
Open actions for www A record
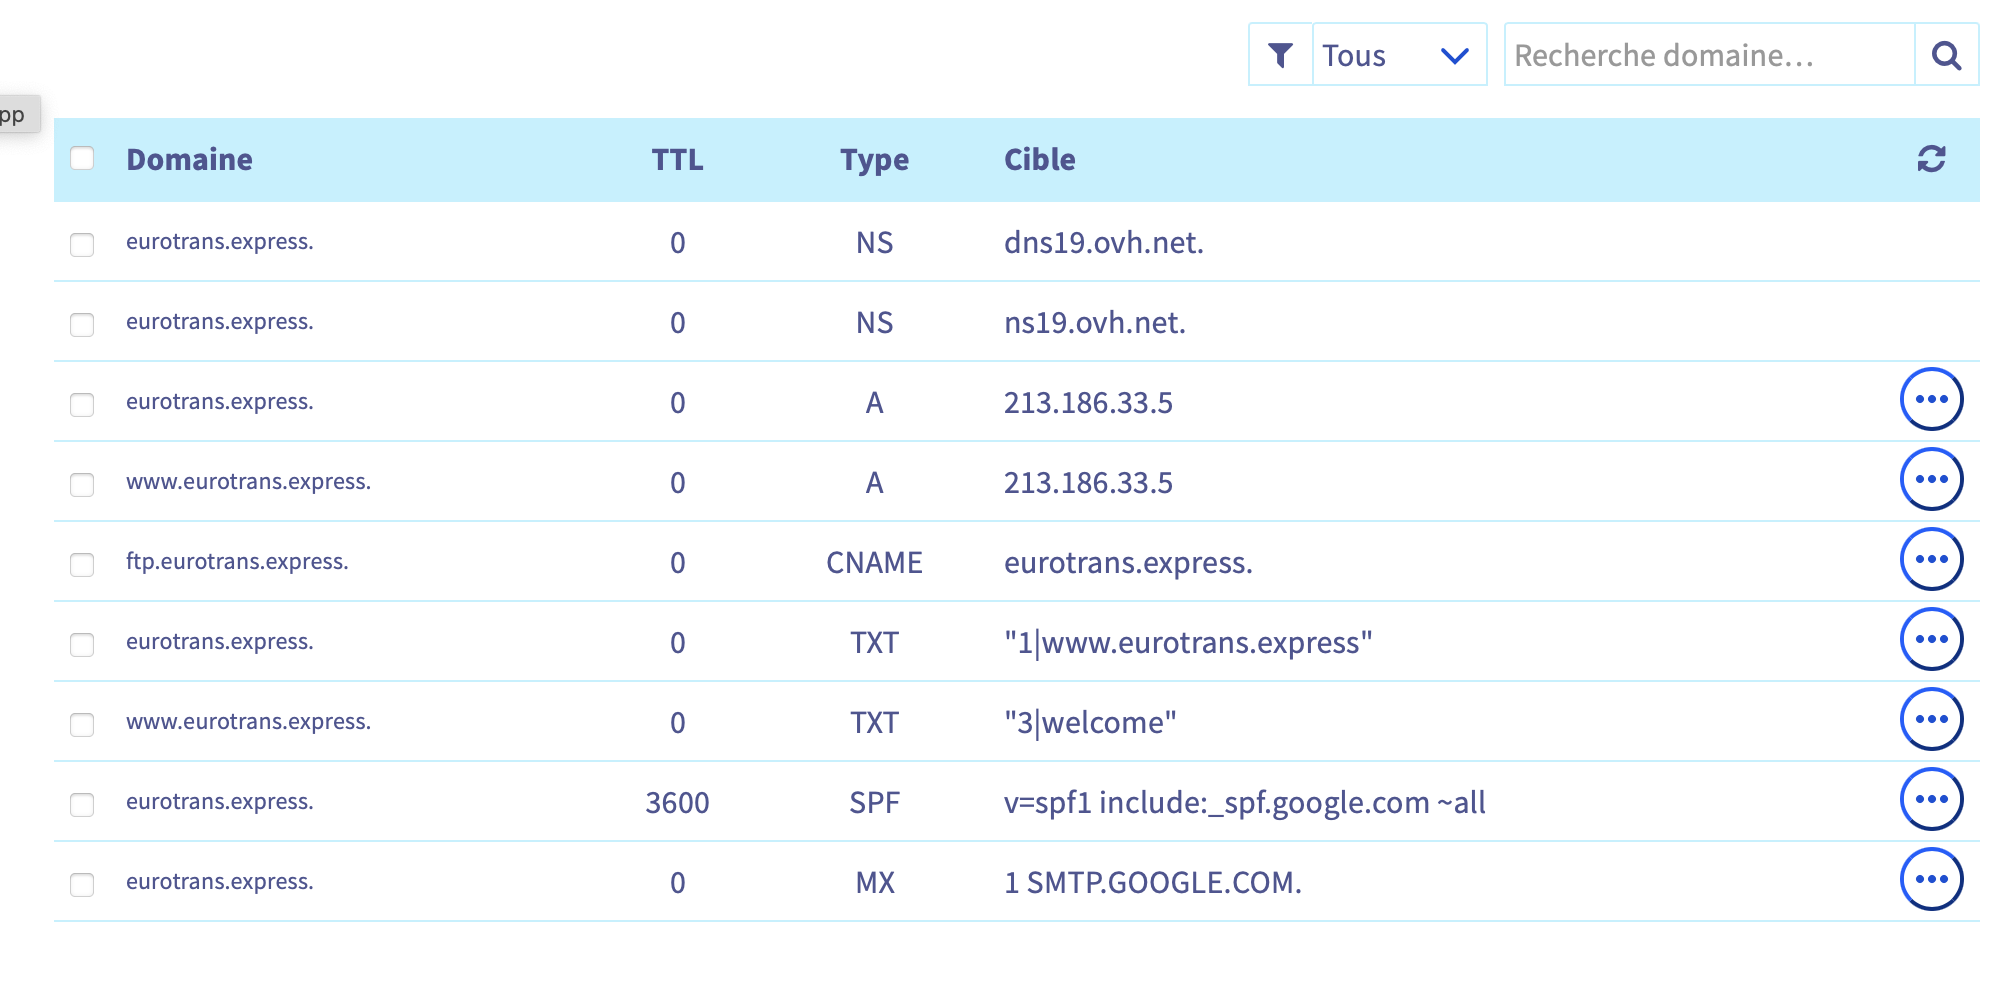1931,480
